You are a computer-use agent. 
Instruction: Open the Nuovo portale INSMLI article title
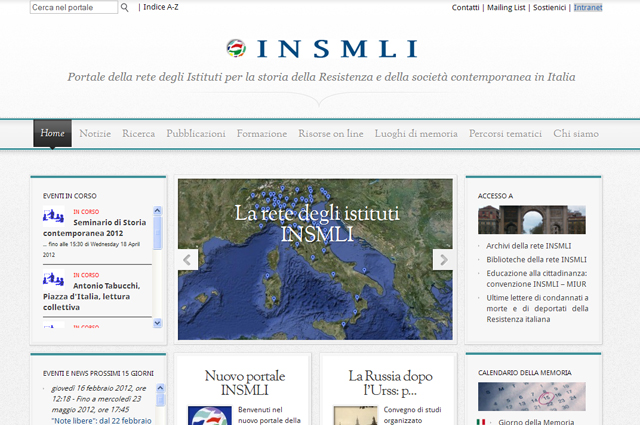coord(244,383)
